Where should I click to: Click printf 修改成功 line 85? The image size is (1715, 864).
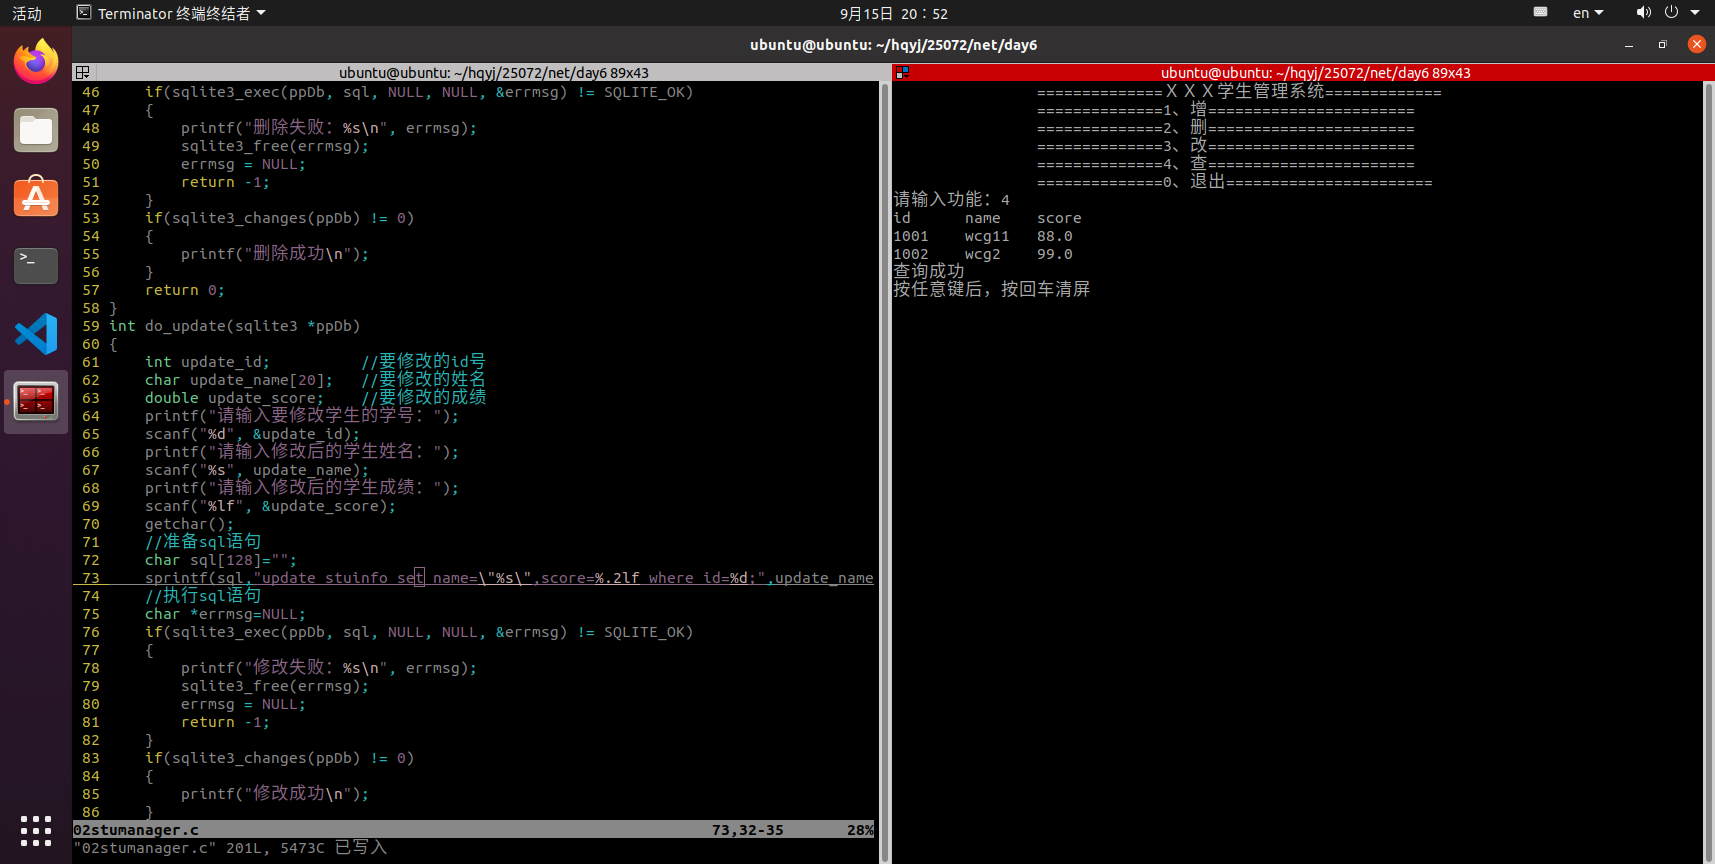pyautogui.click(x=275, y=794)
